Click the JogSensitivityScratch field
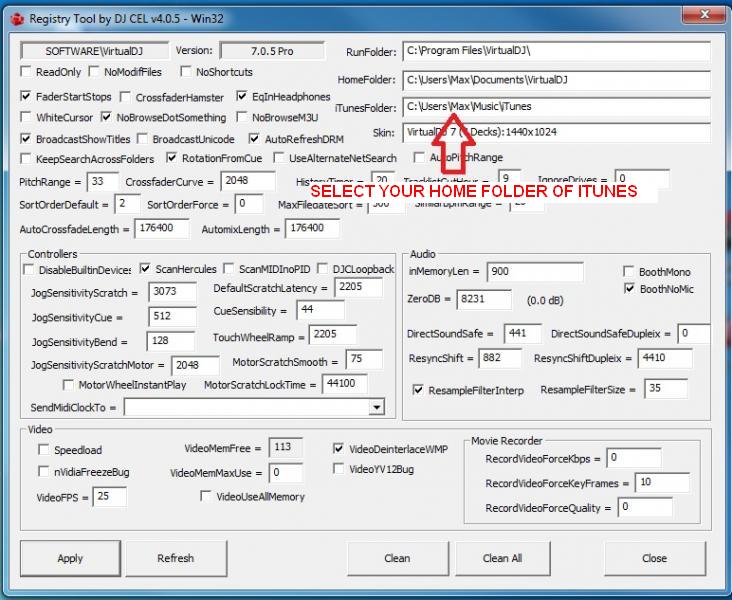 [x=172, y=292]
